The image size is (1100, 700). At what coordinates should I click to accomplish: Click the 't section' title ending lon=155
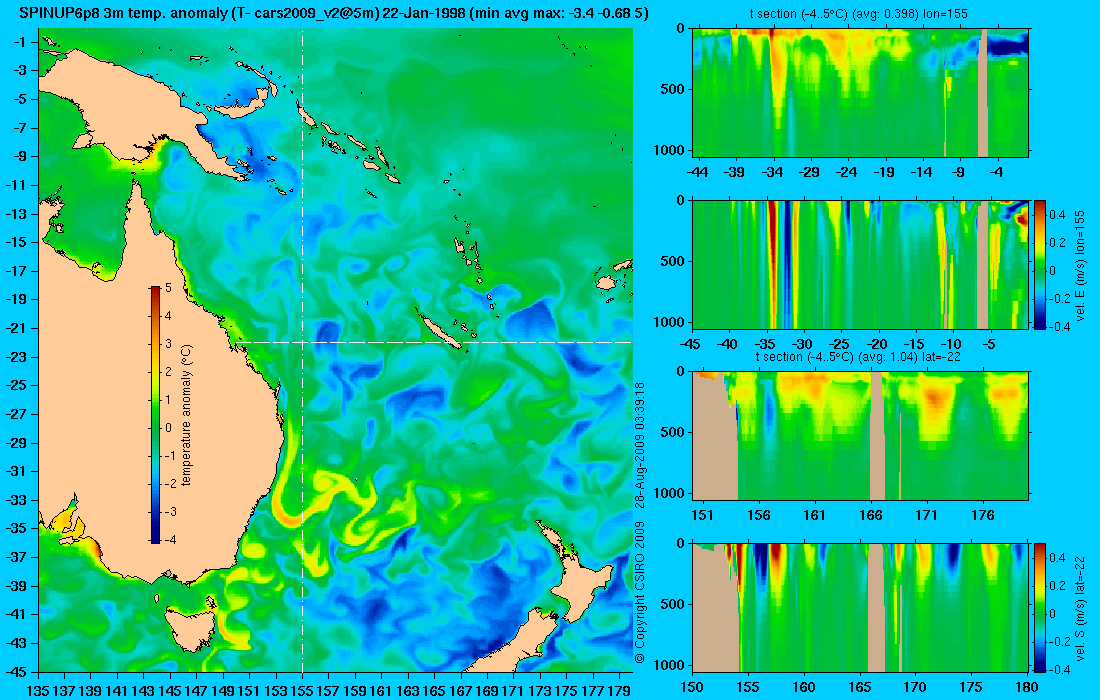point(859,13)
